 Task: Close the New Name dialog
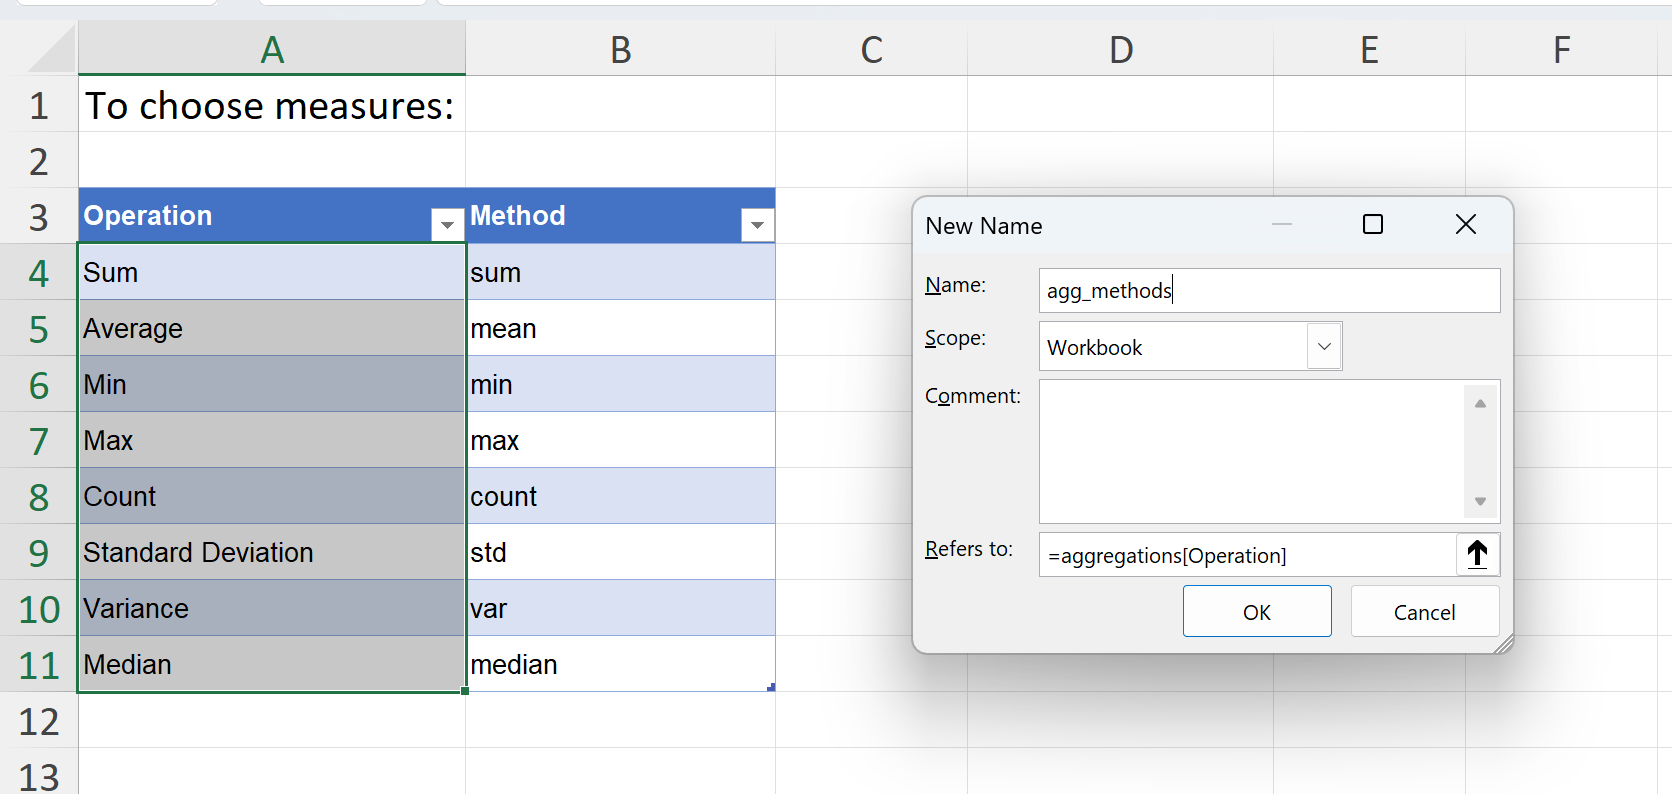tap(1465, 225)
